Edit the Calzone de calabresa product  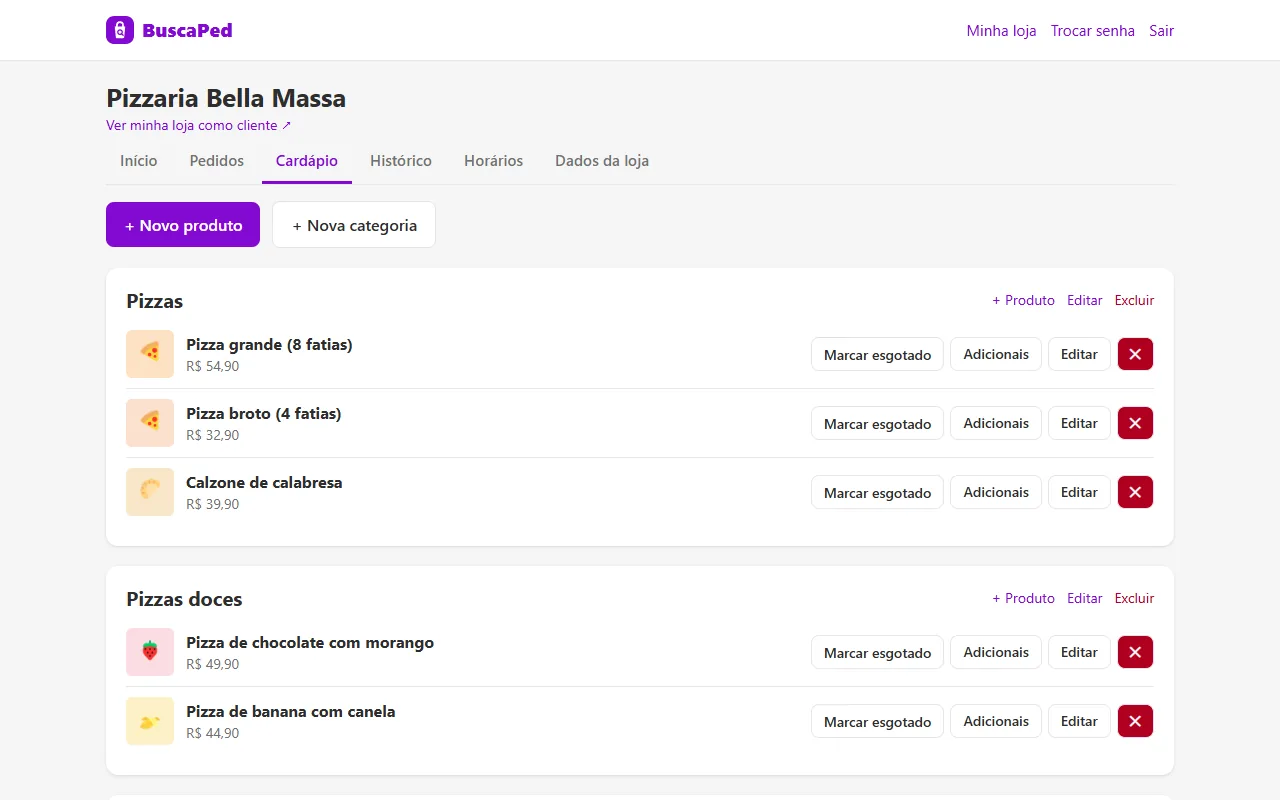[1079, 492]
